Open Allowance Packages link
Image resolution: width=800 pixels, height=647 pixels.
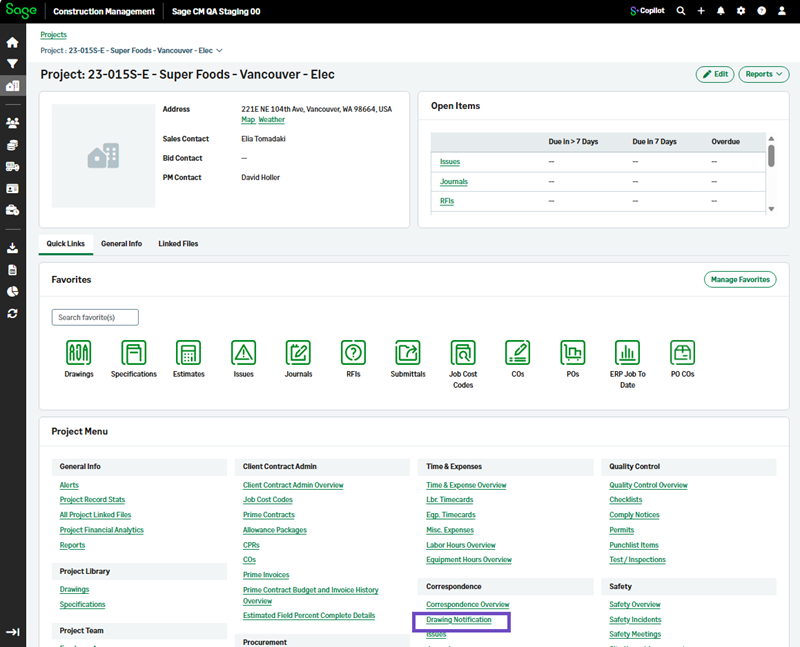[x=274, y=530]
